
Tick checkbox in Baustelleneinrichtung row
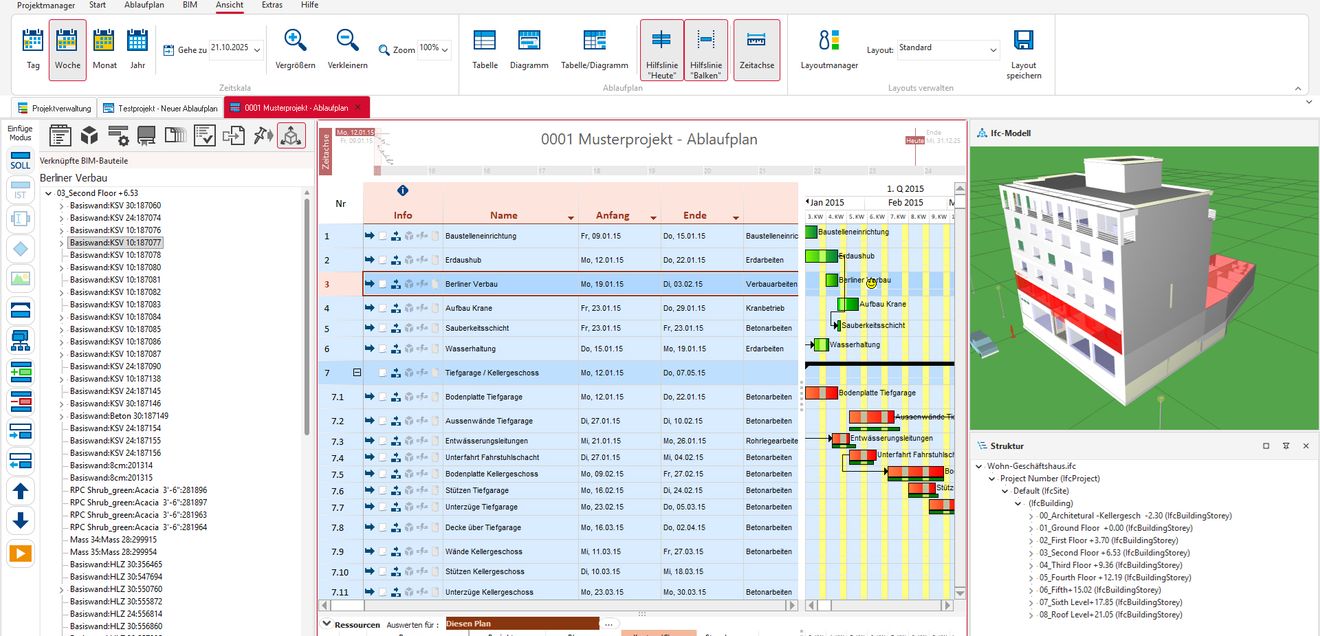click(382, 236)
